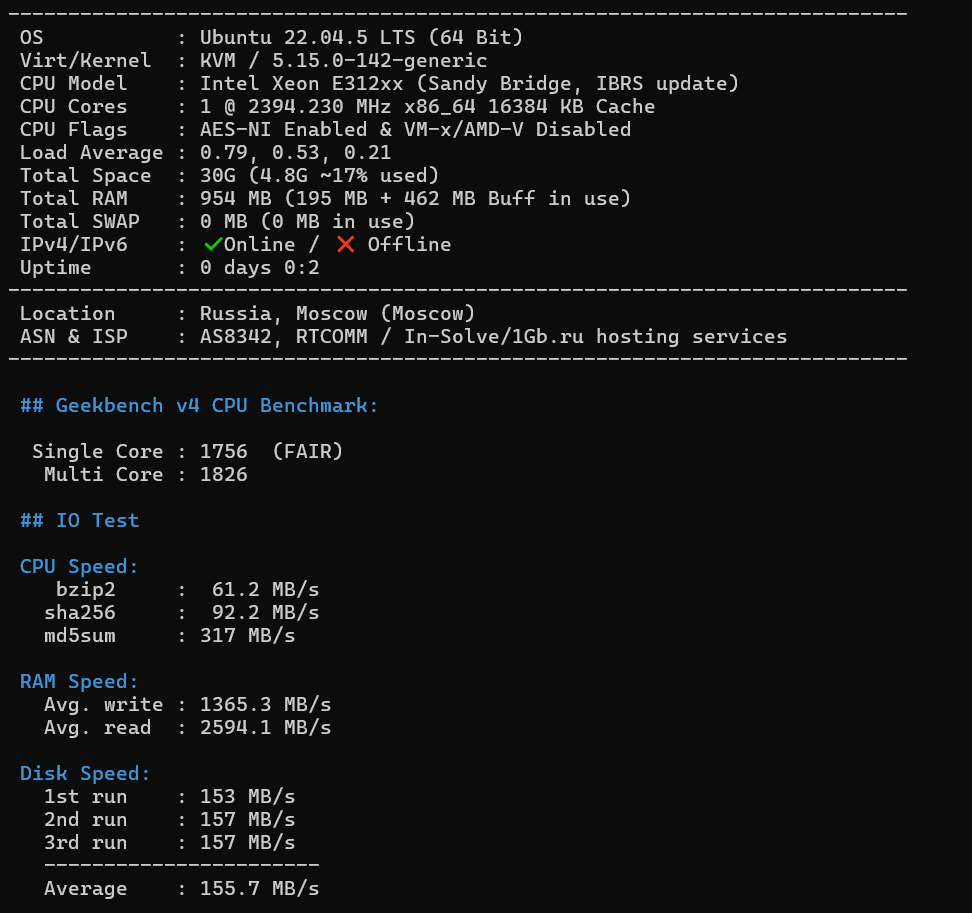Click the Single Core score 1756

[224, 451]
